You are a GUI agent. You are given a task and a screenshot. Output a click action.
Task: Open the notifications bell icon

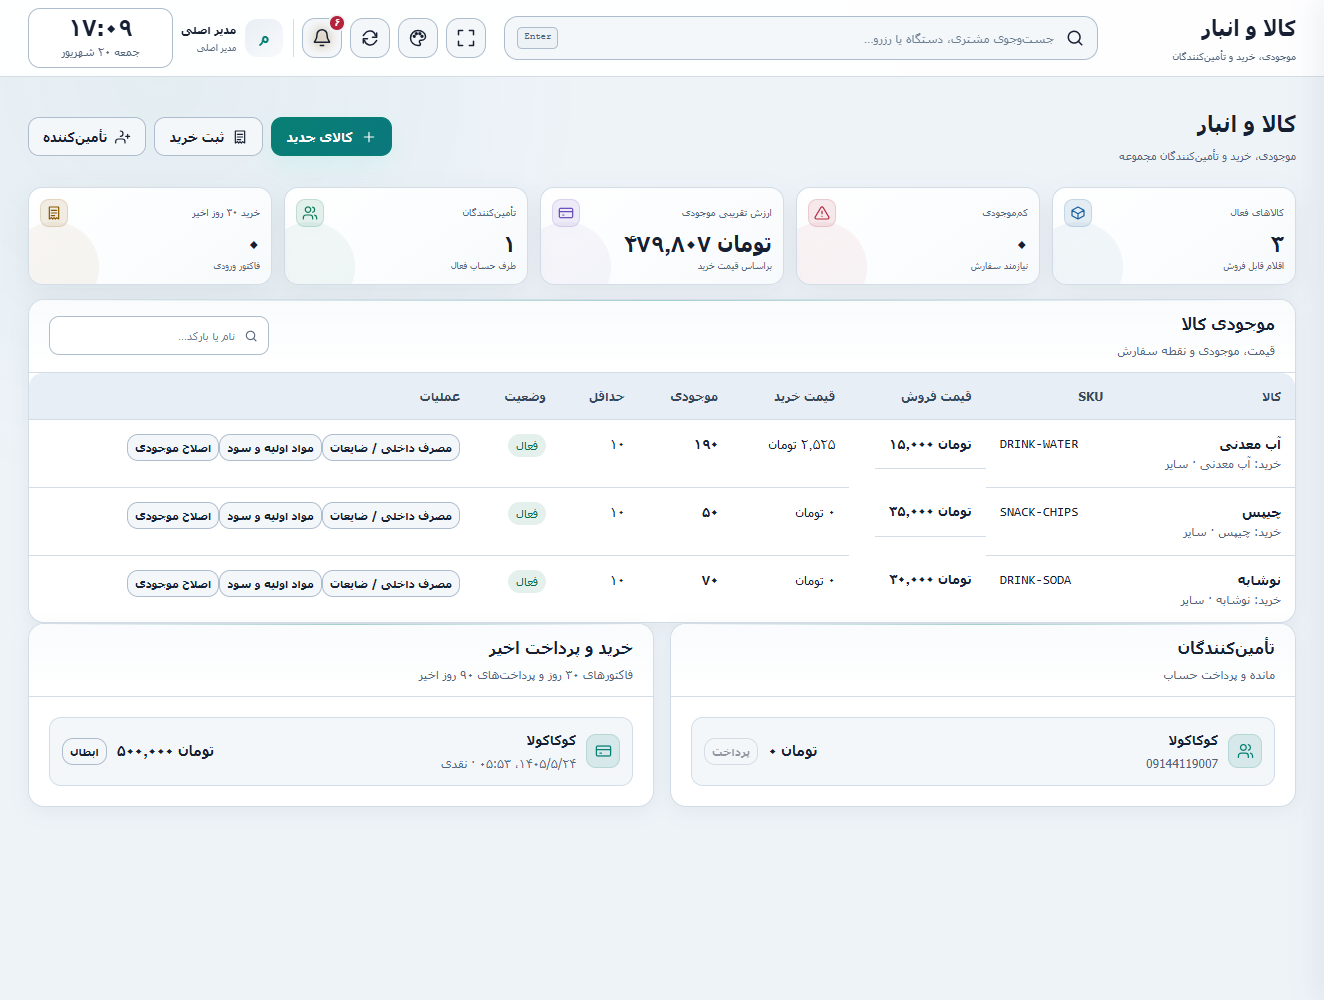pos(322,38)
